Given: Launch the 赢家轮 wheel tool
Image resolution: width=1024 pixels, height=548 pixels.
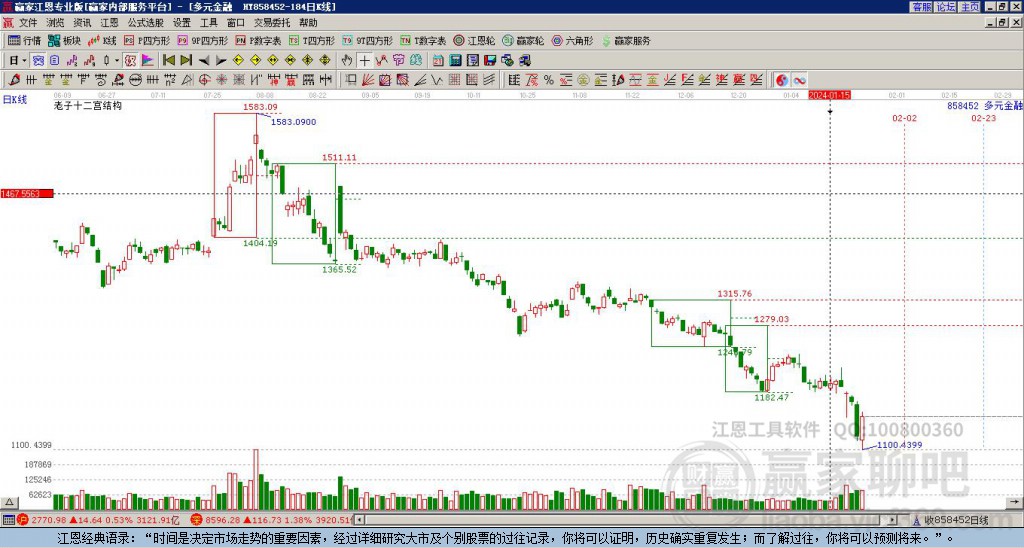Looking at the screenshot, I should (x=524, y=40).
